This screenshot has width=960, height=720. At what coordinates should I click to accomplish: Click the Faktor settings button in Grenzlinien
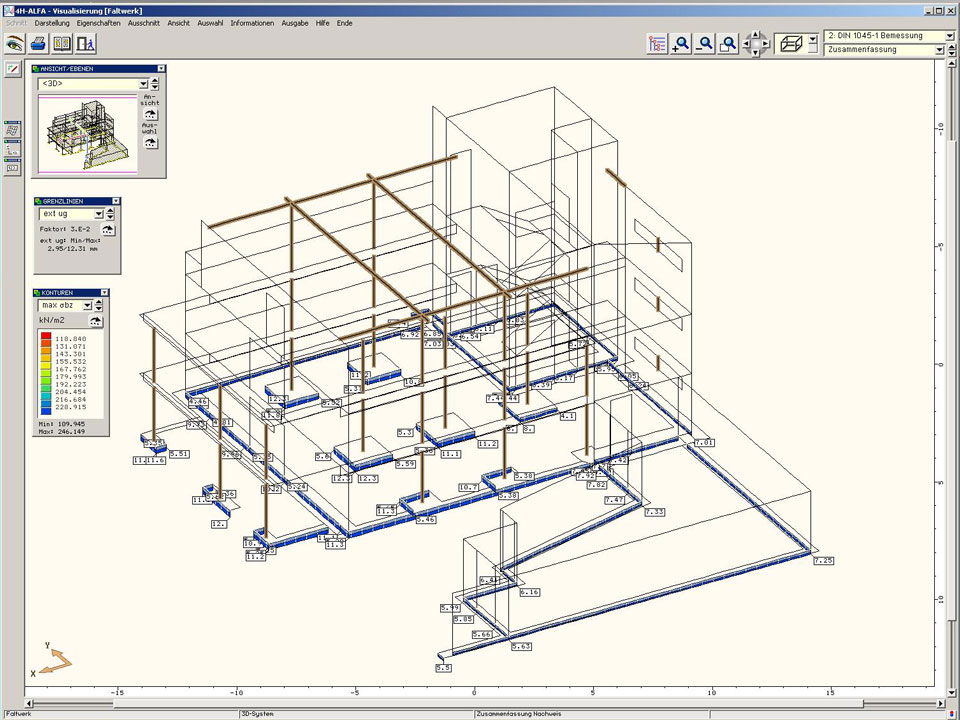pyautogui.click(x=108, y=229)
